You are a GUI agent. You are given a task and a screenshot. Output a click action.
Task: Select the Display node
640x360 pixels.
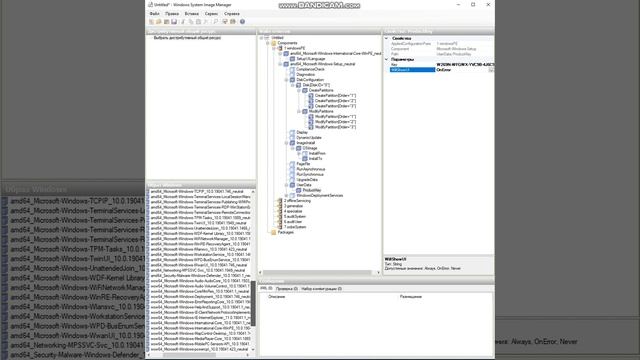pos(302,132)
